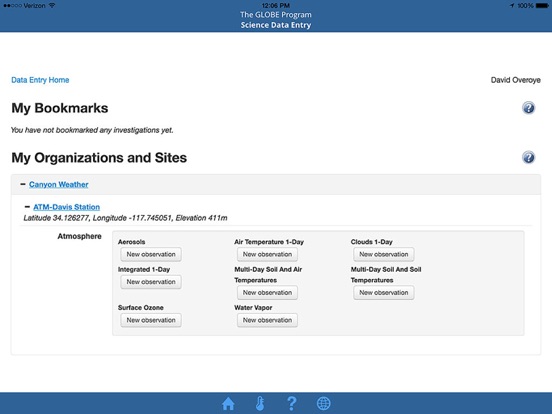
Task: Click The GLOBE Program header text
Action: click(x=276, y=15)
